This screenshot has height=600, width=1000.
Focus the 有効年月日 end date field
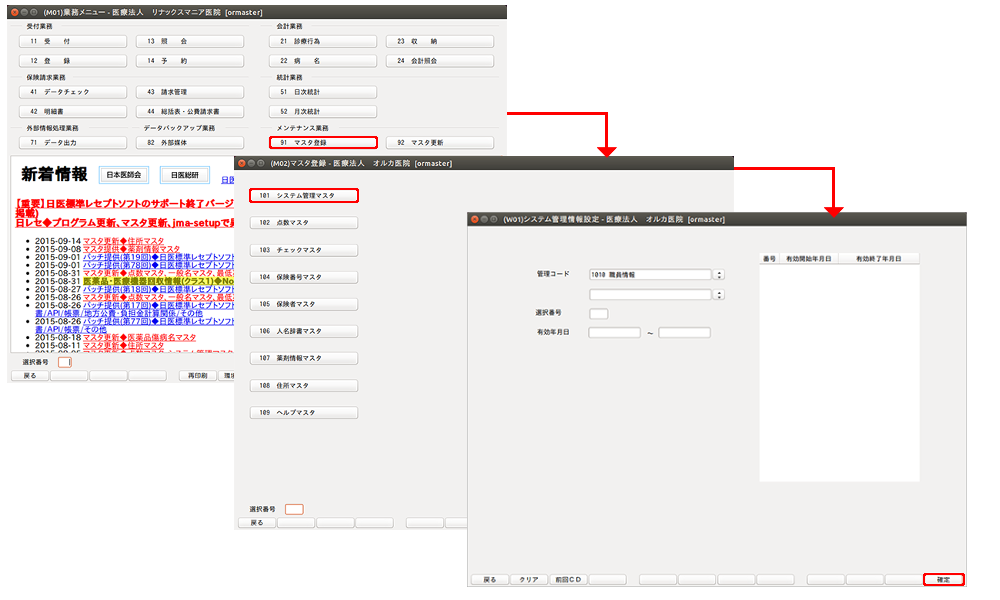[x=684, y=333]
